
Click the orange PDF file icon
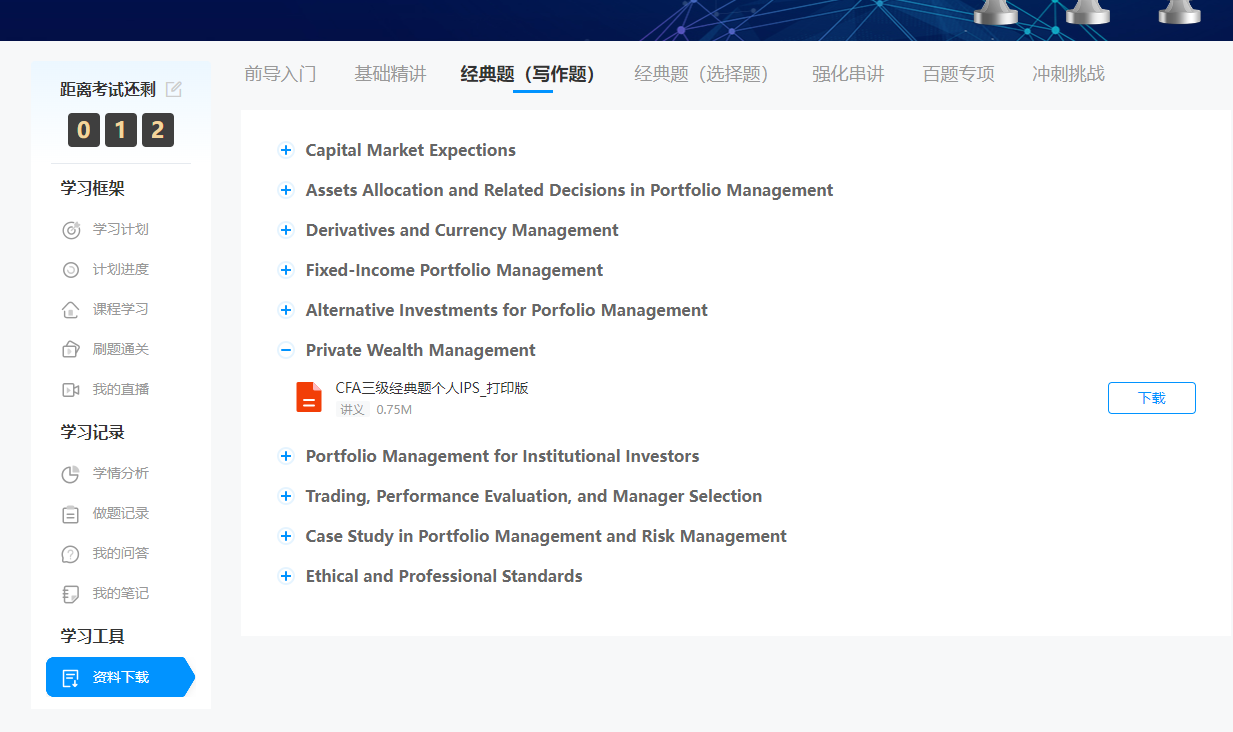(x=309, y=397)
